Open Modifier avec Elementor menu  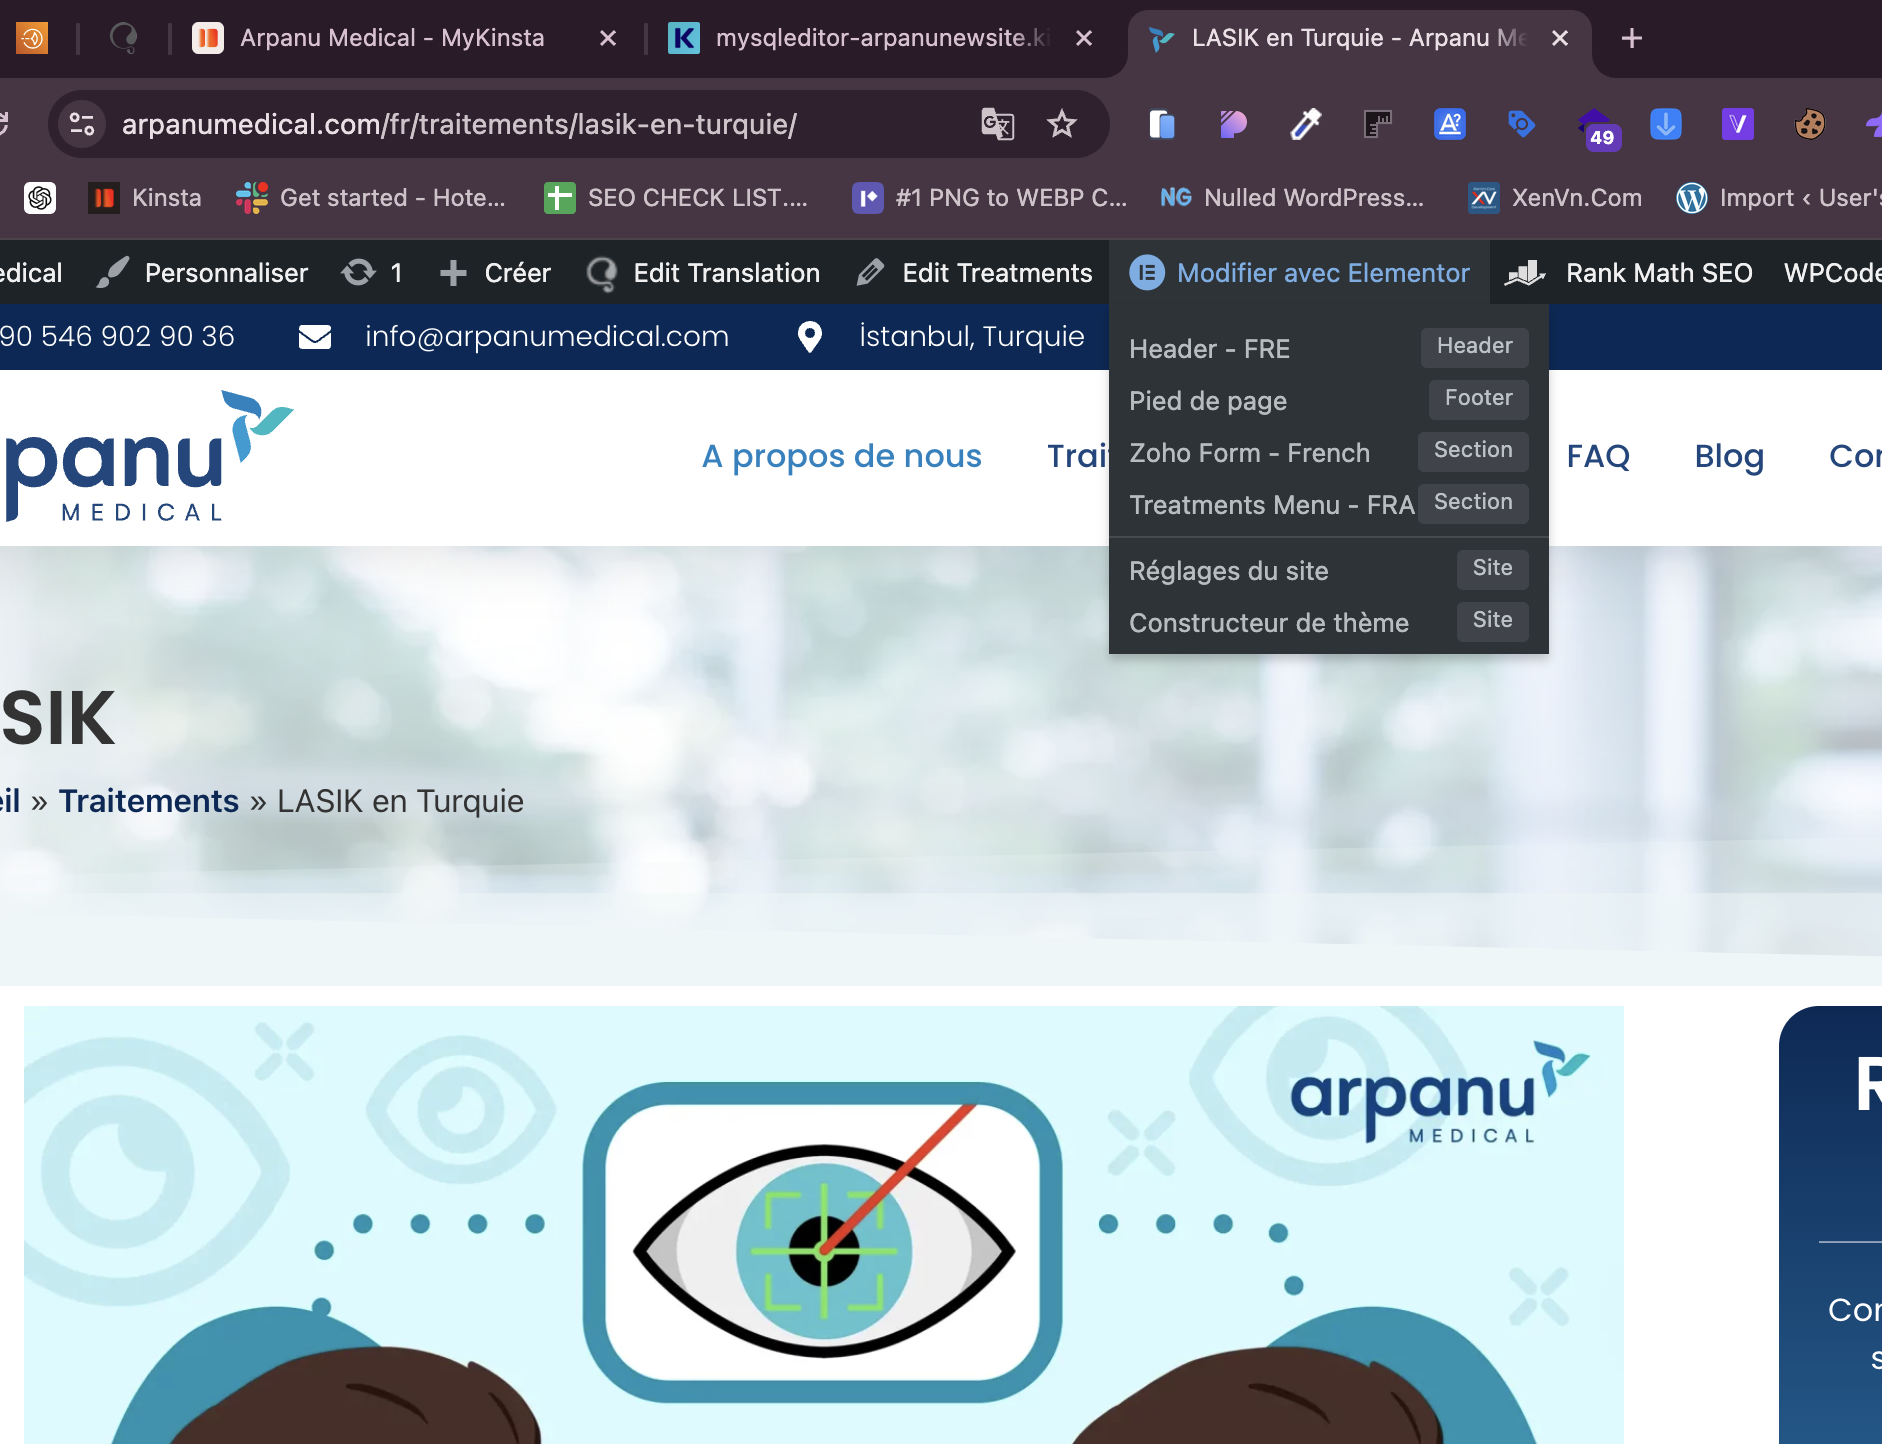1299,273
